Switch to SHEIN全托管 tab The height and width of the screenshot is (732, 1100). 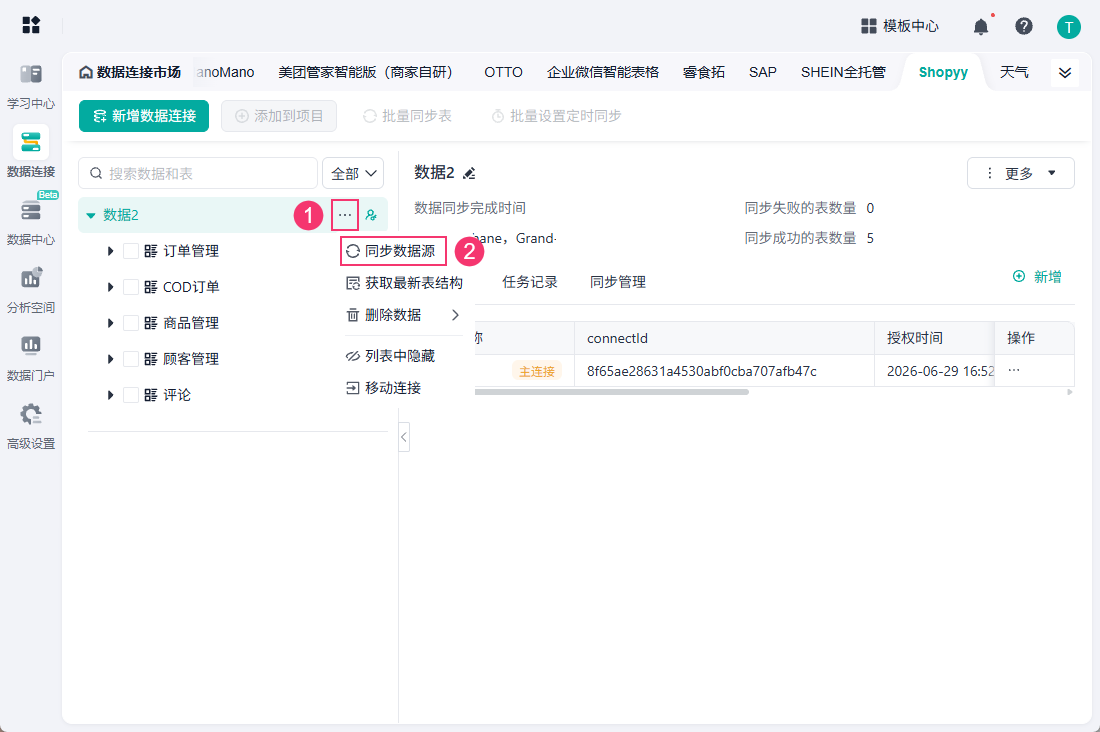click(x=843, y=72)
